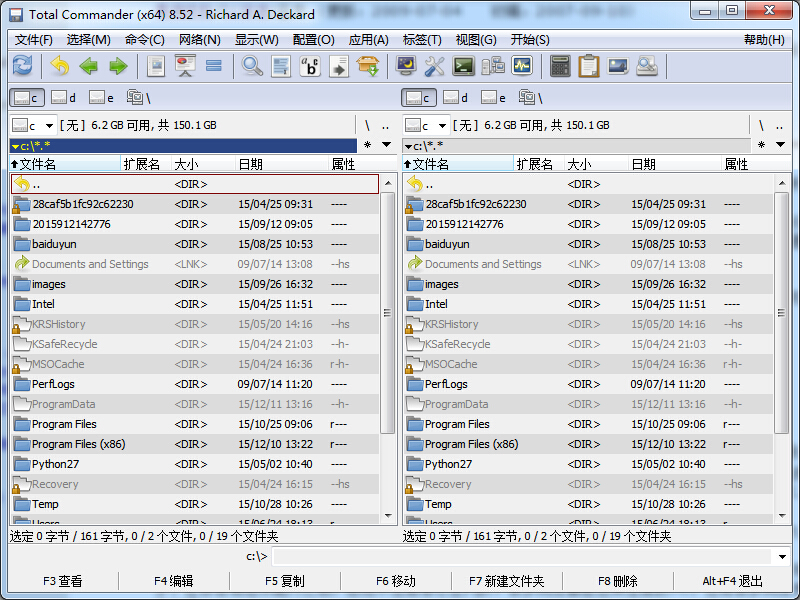Open the wrench-and-screwdriver settings toolbar icon
This screenshot has height=600, width=800.
(434, 65)
